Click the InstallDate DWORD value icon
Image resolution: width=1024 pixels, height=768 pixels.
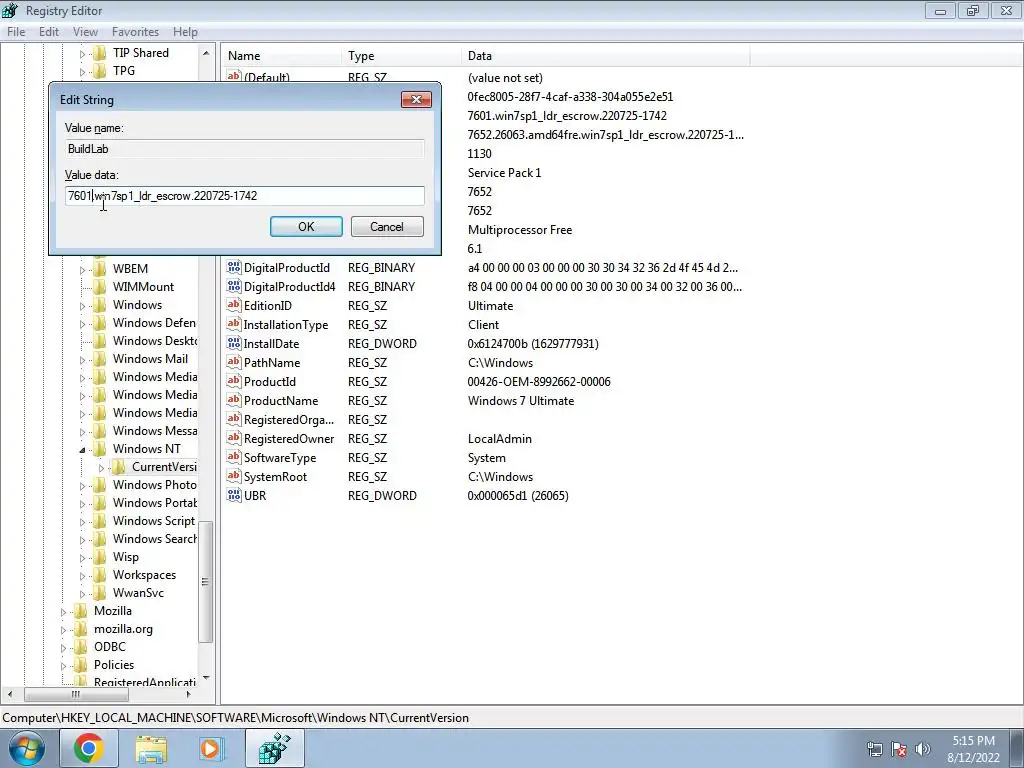(234, 343)
